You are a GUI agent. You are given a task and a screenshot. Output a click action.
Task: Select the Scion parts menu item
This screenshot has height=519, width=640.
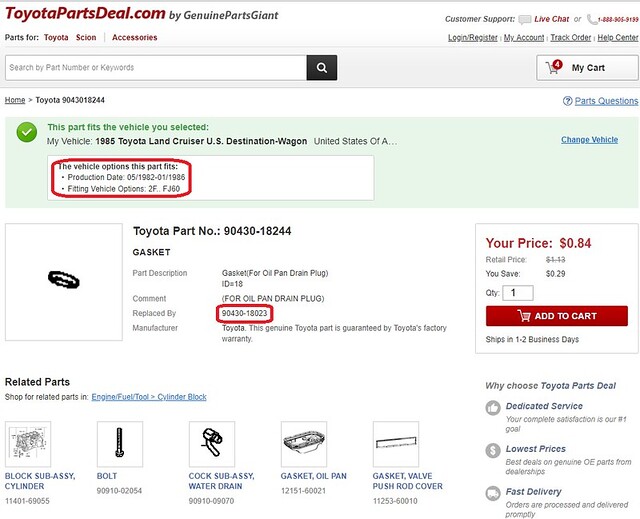coord(86,38)
